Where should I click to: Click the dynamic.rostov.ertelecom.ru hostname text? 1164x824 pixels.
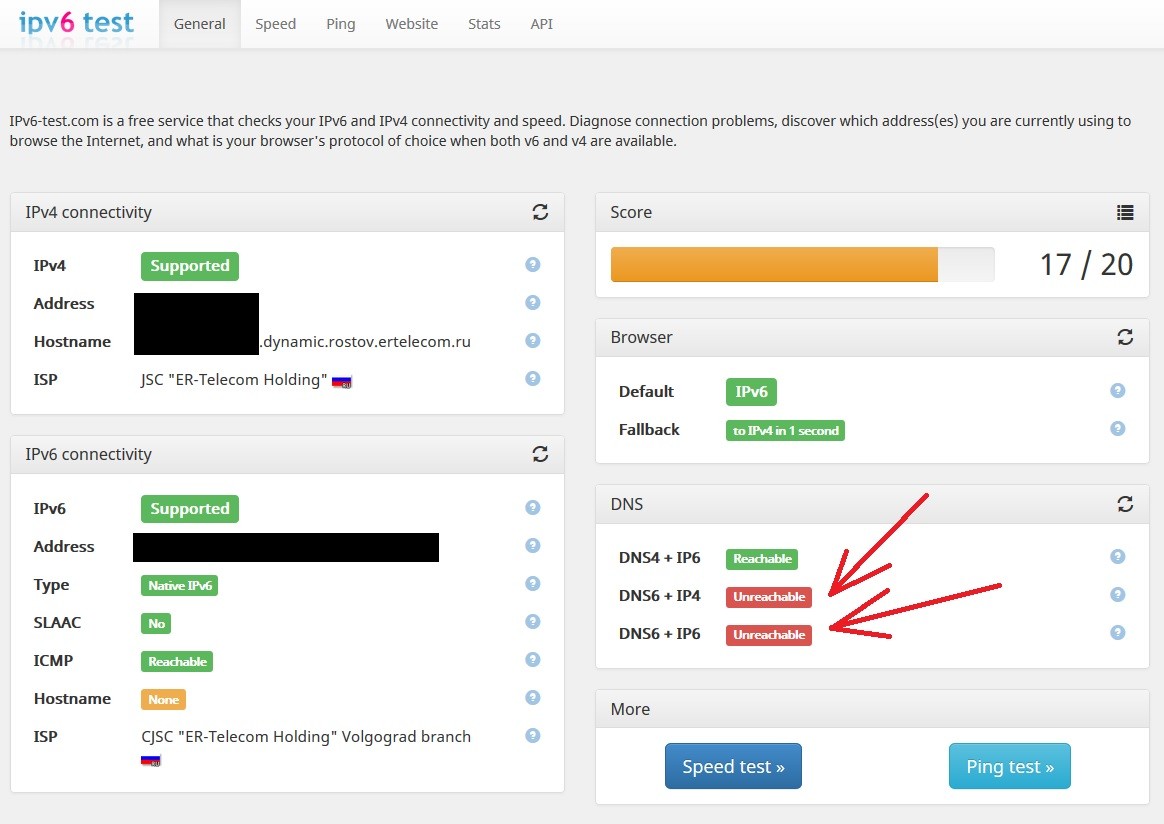(x=365, y=341)
